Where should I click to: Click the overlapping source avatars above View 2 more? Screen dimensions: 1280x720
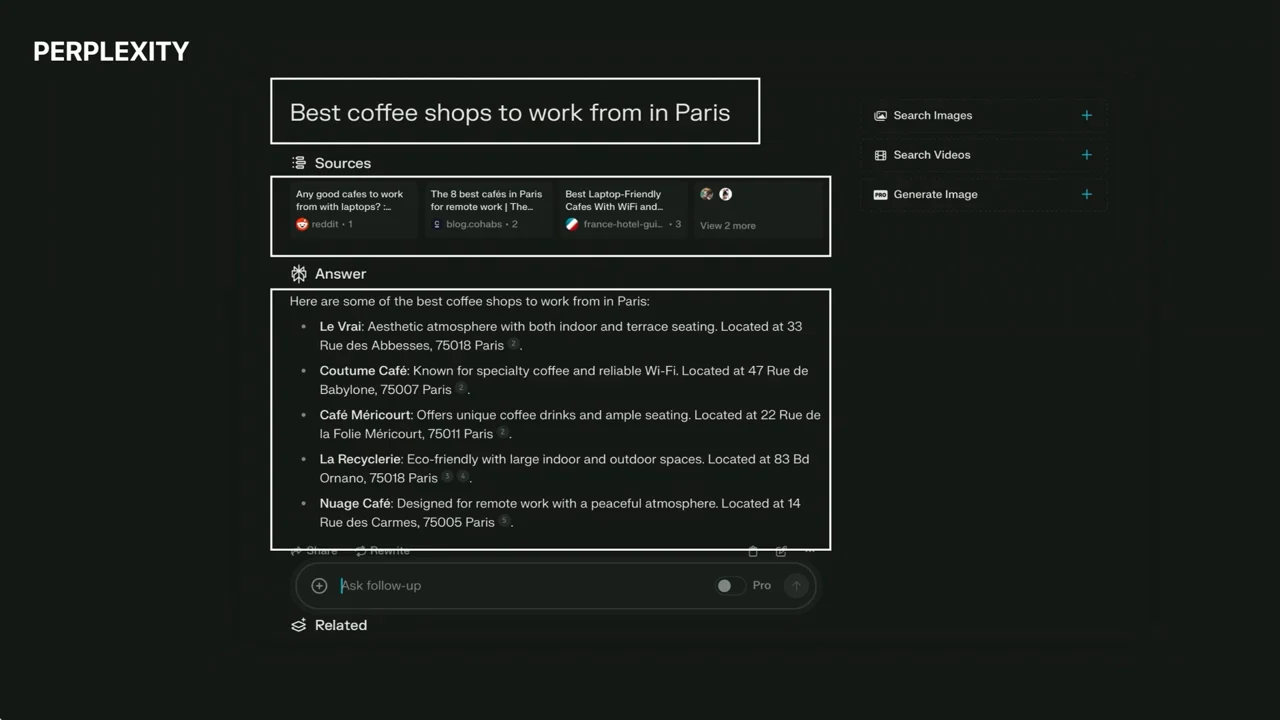716,194
